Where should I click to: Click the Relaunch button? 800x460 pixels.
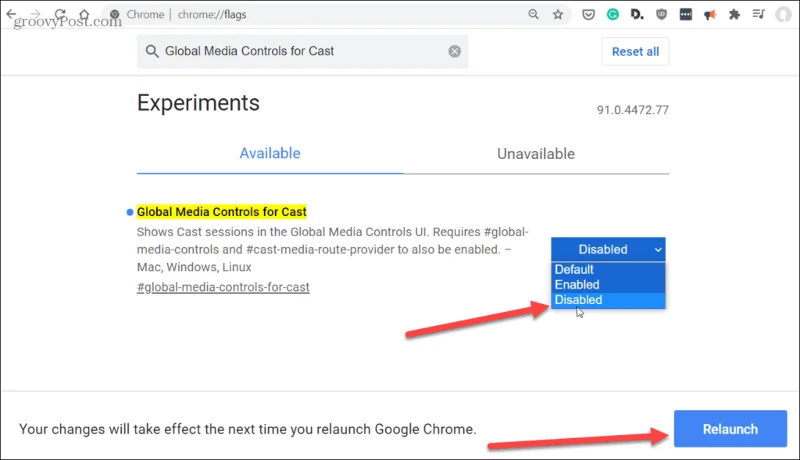click(730, 429)
